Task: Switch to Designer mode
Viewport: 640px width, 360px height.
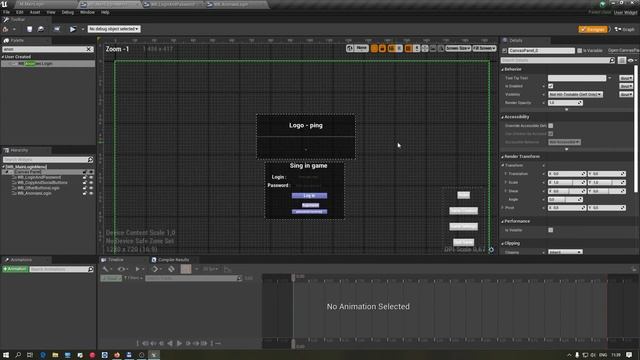Action: pos(593,29)
